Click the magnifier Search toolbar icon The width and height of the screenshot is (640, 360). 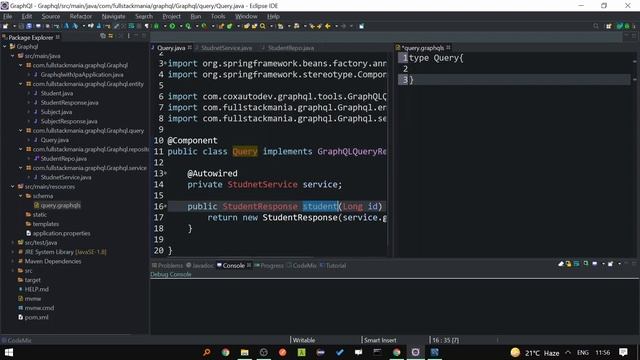[262, 26]
